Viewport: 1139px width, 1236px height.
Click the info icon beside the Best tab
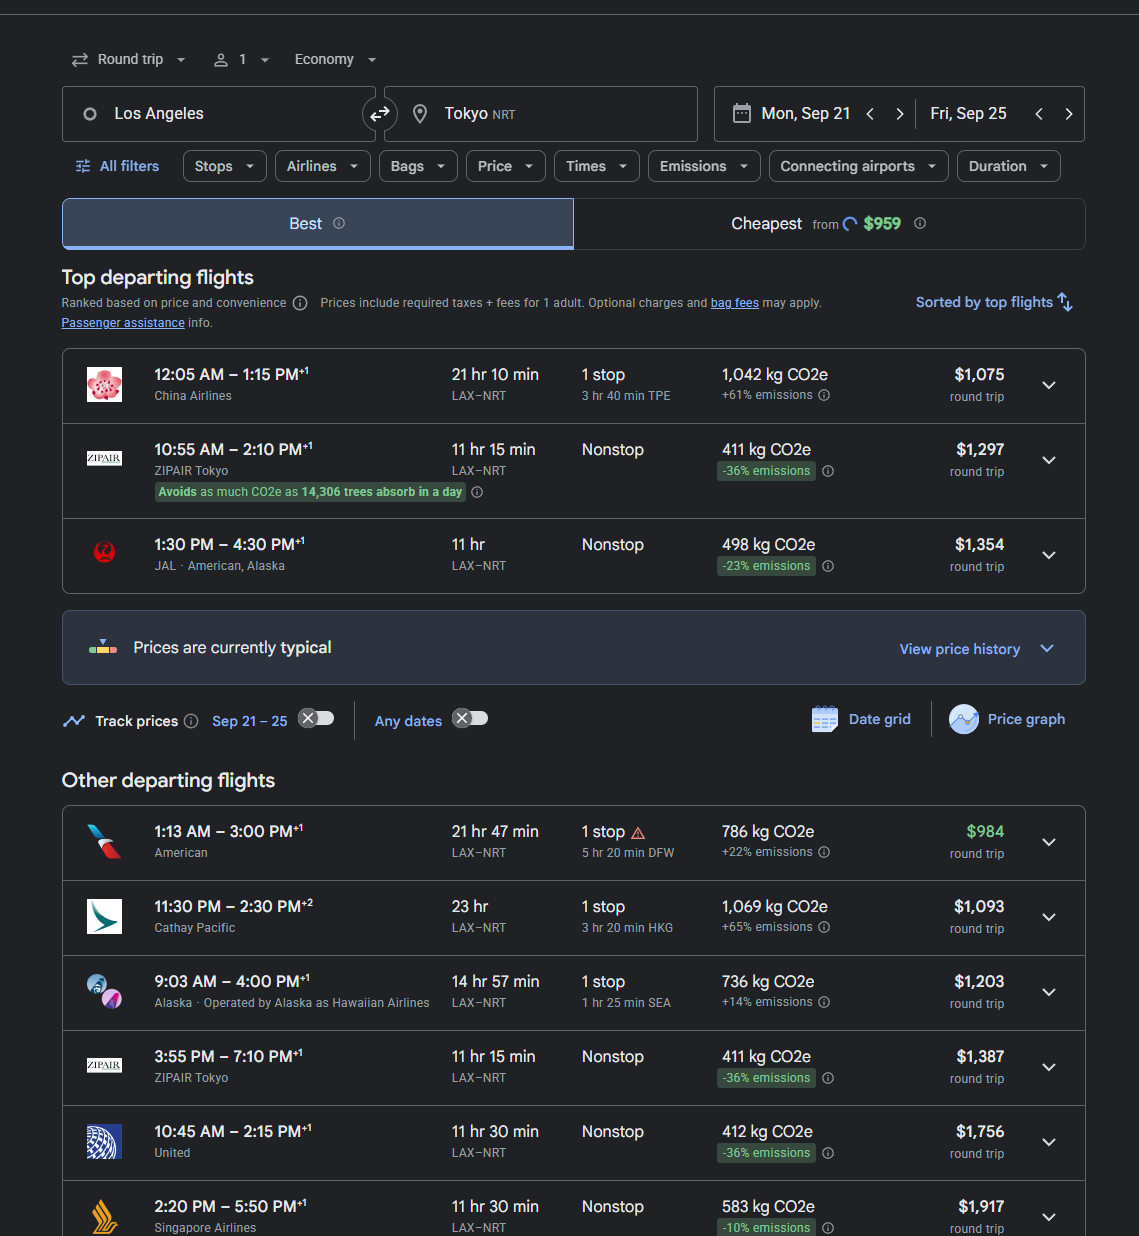(339, 223)
